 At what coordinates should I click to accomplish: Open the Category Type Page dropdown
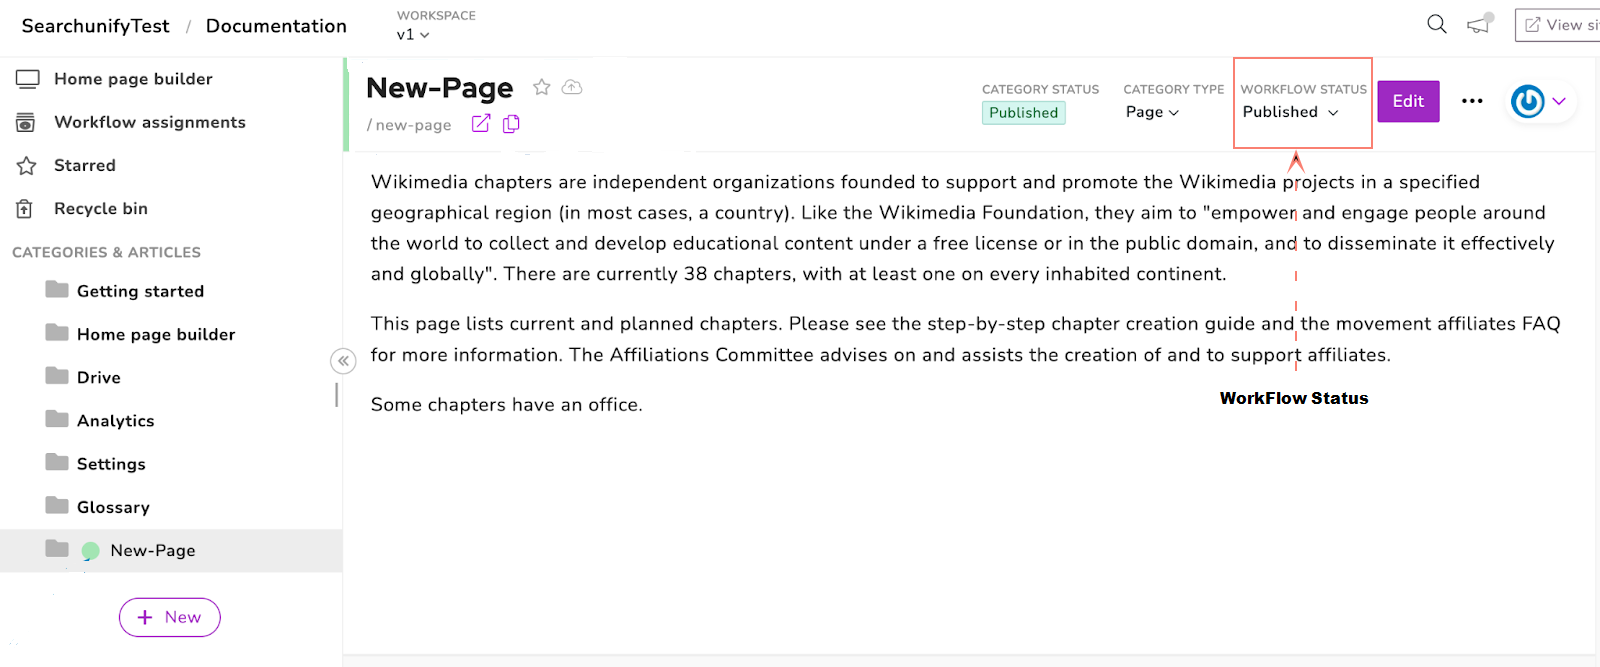point(1152,112)
